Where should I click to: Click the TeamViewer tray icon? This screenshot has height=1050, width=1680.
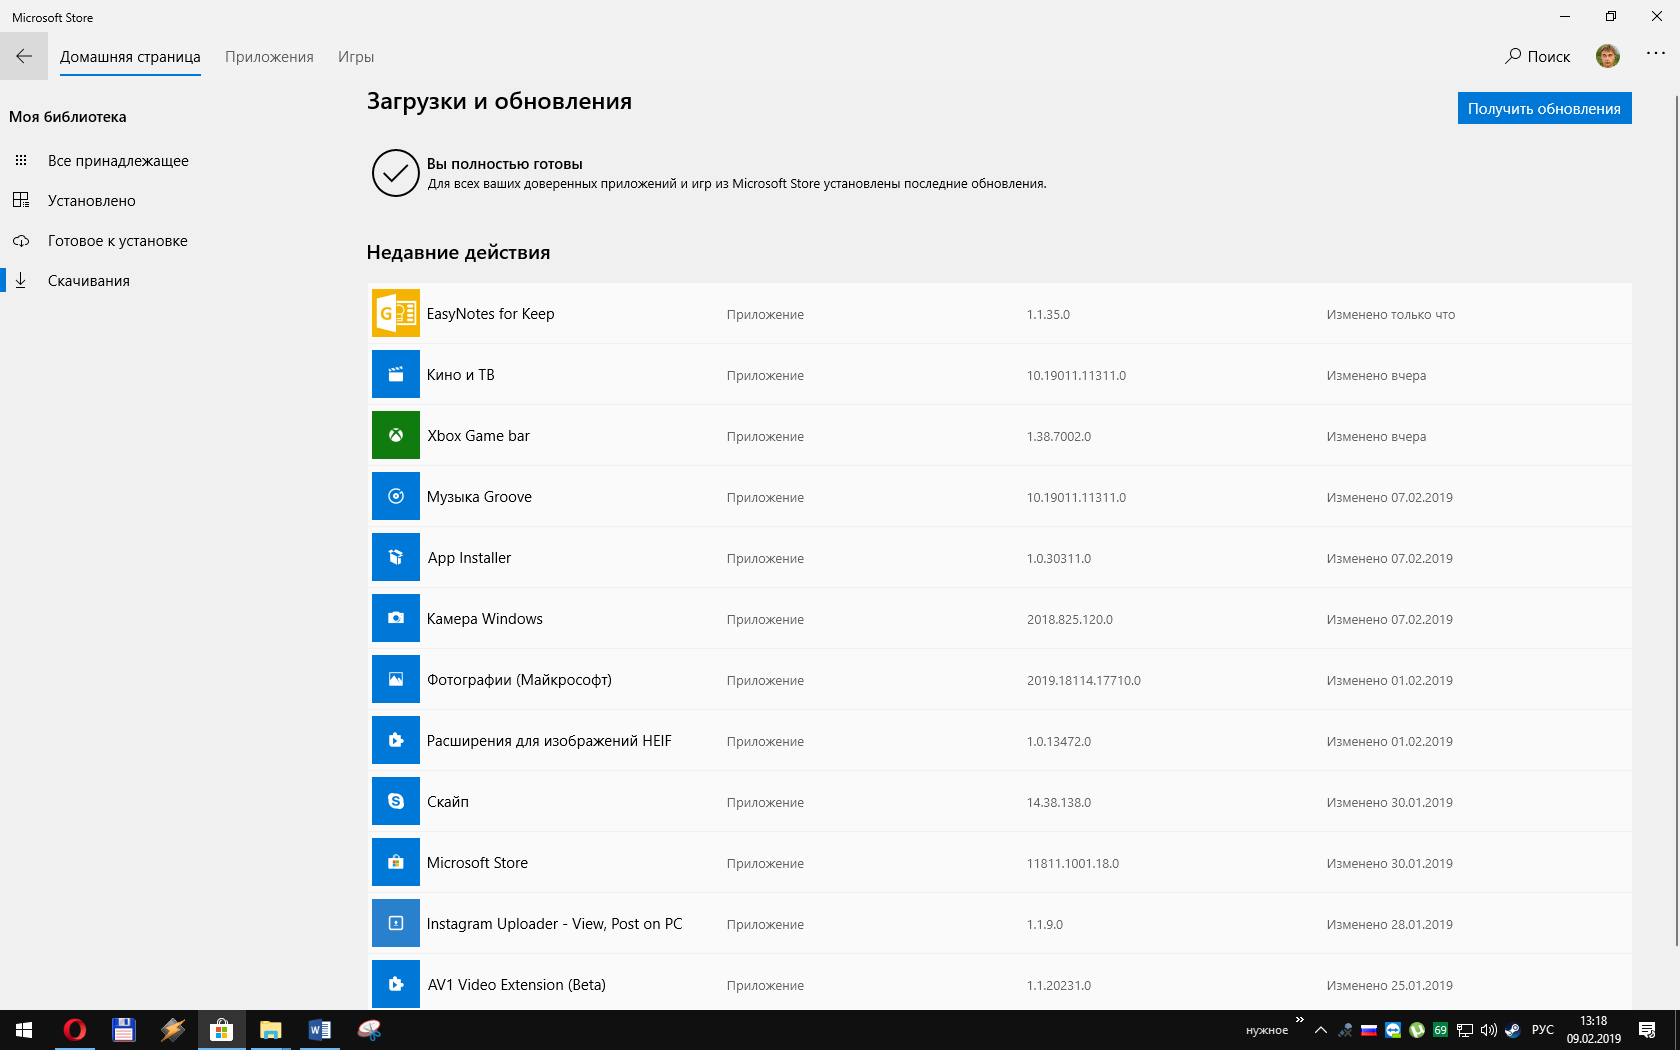coord(1393,1030)
